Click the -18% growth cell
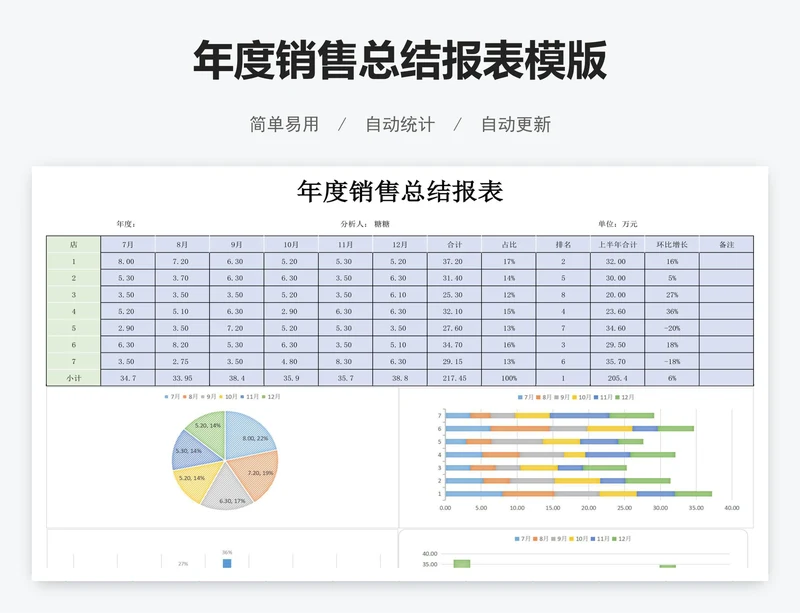 (672, 361)
